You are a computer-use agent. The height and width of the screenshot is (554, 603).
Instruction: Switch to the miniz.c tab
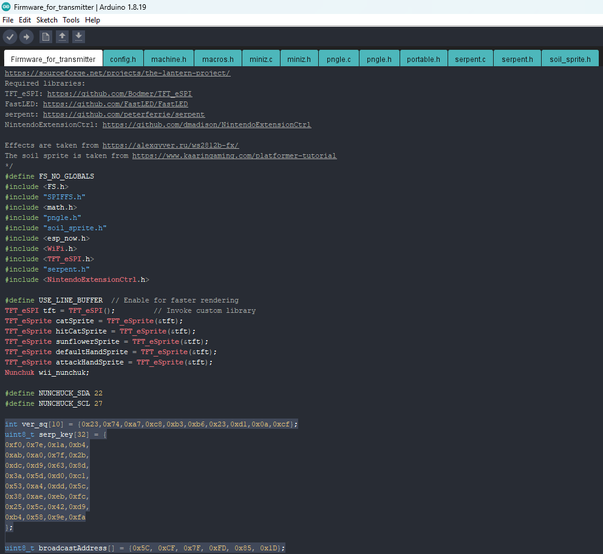261,59
